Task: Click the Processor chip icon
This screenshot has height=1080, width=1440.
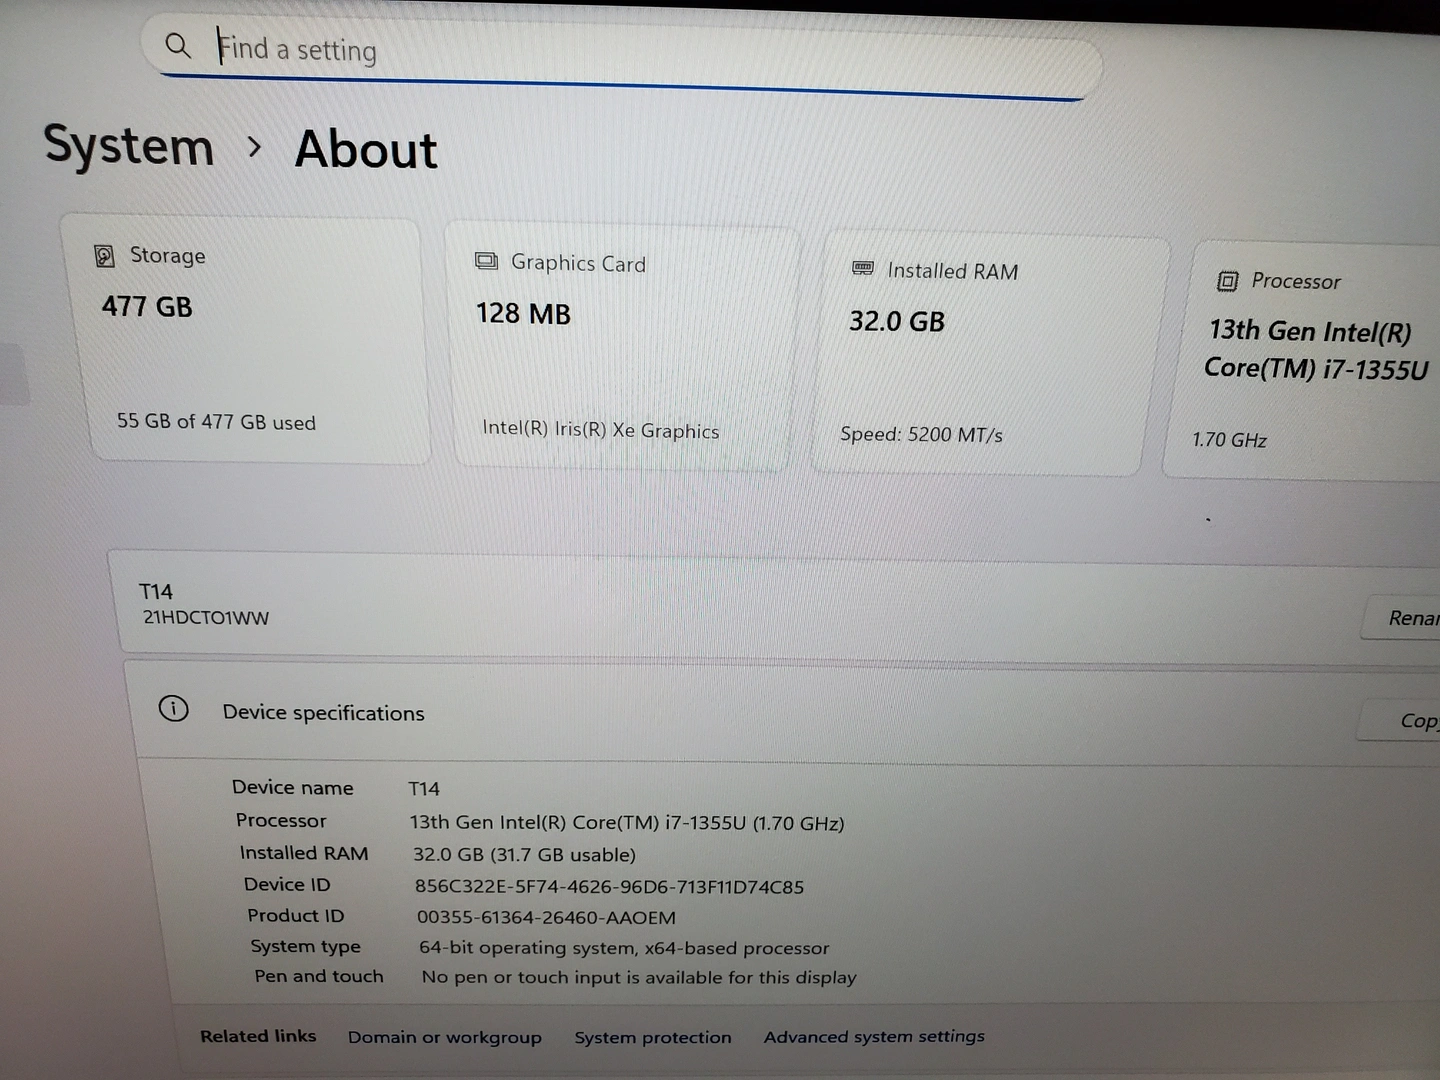Action: 1227,281
